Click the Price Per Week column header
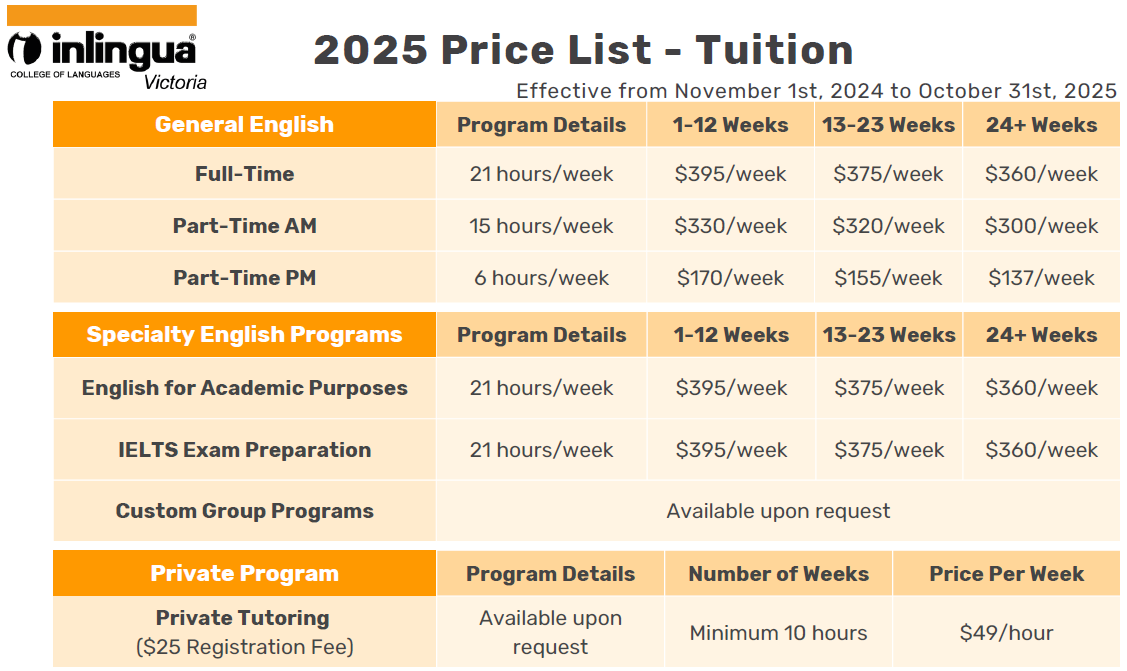Image resolution: width=1127 pixels, height=671 pixels. pos(1006,574)
